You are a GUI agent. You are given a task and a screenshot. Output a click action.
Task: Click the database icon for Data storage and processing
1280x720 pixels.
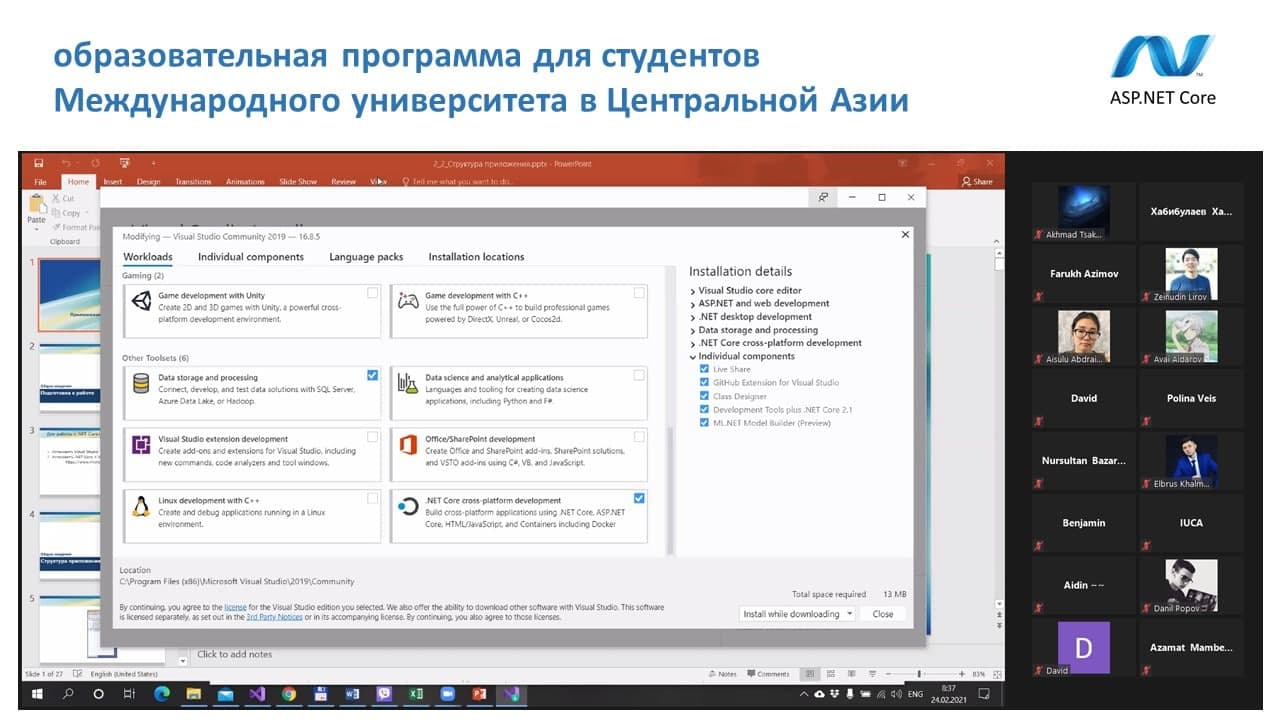click(141, 382)
